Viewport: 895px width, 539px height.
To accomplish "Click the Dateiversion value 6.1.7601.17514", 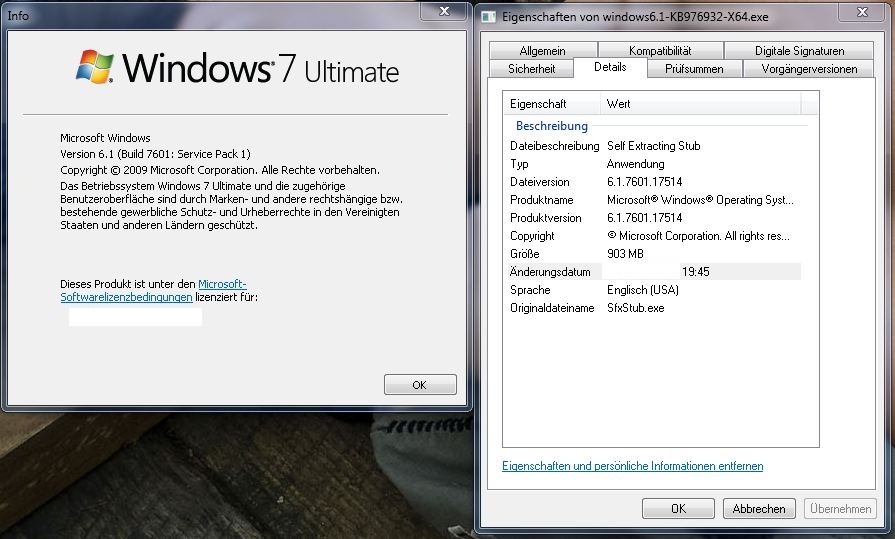I will click(644, 182).
